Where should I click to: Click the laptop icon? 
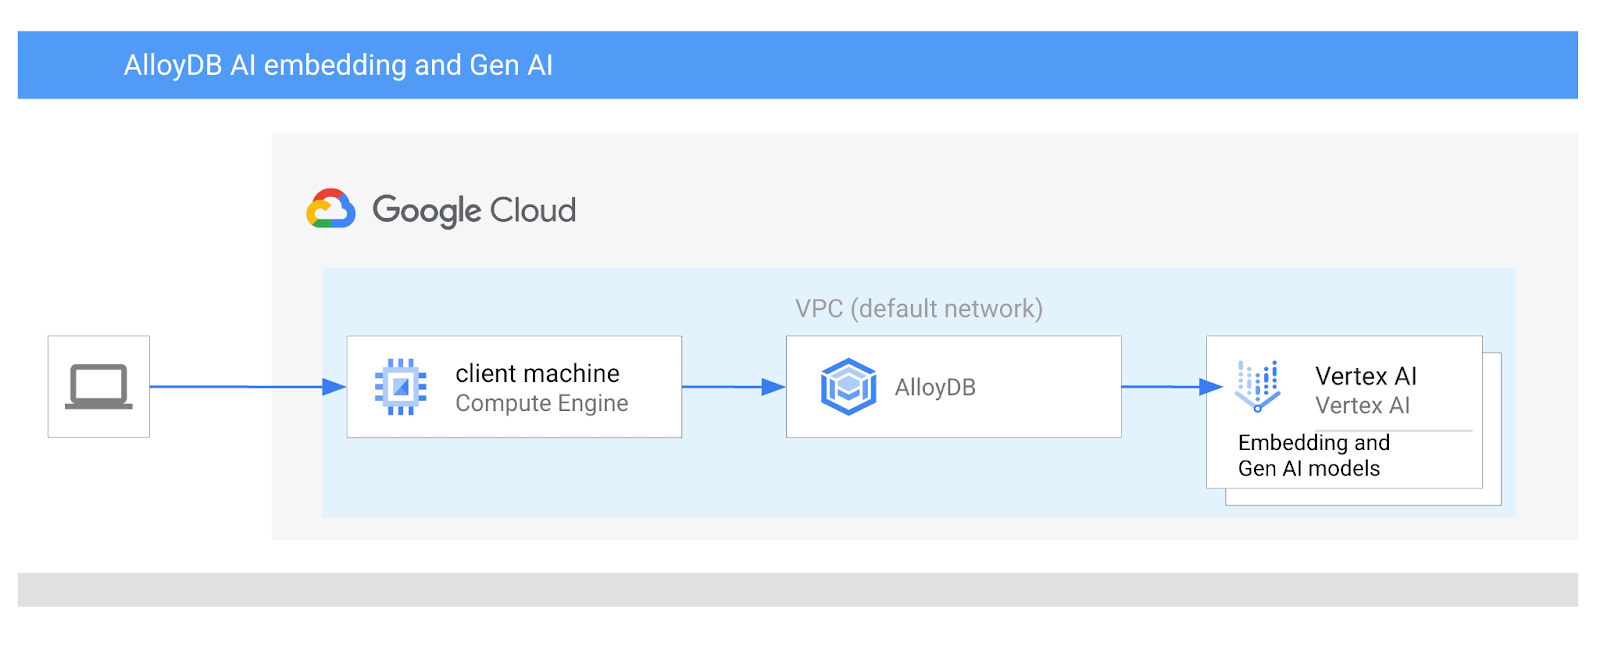[99, 387]
